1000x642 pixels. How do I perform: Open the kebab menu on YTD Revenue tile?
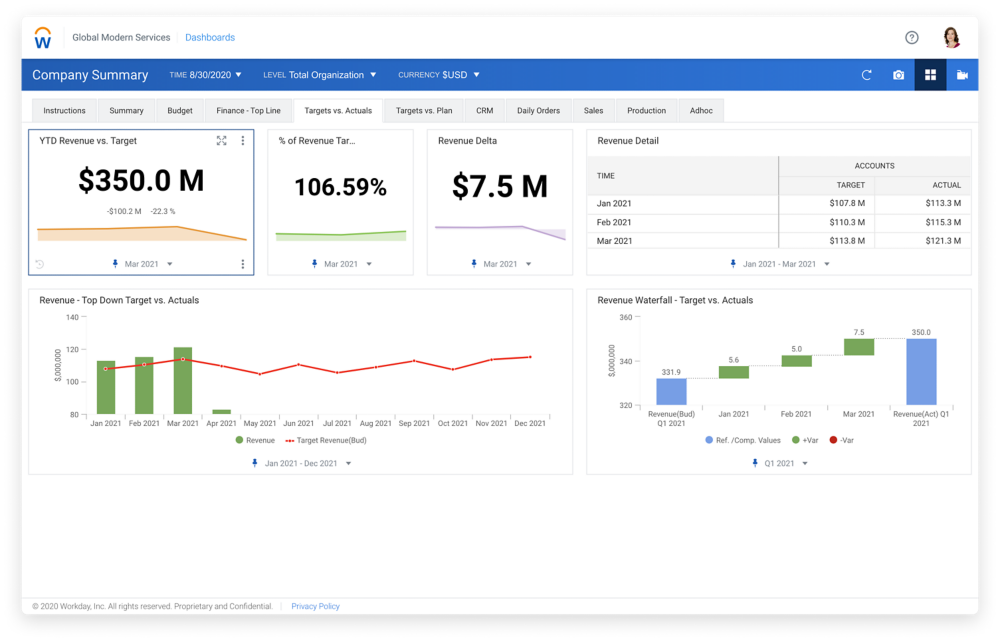243,141
